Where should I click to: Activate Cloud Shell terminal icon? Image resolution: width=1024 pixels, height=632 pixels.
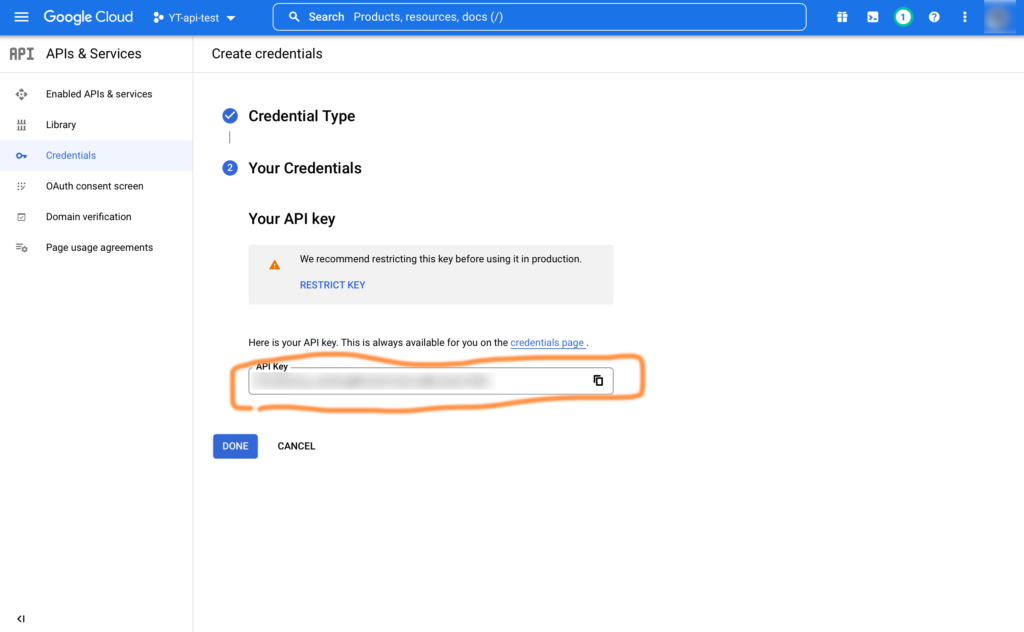(872, 17)
